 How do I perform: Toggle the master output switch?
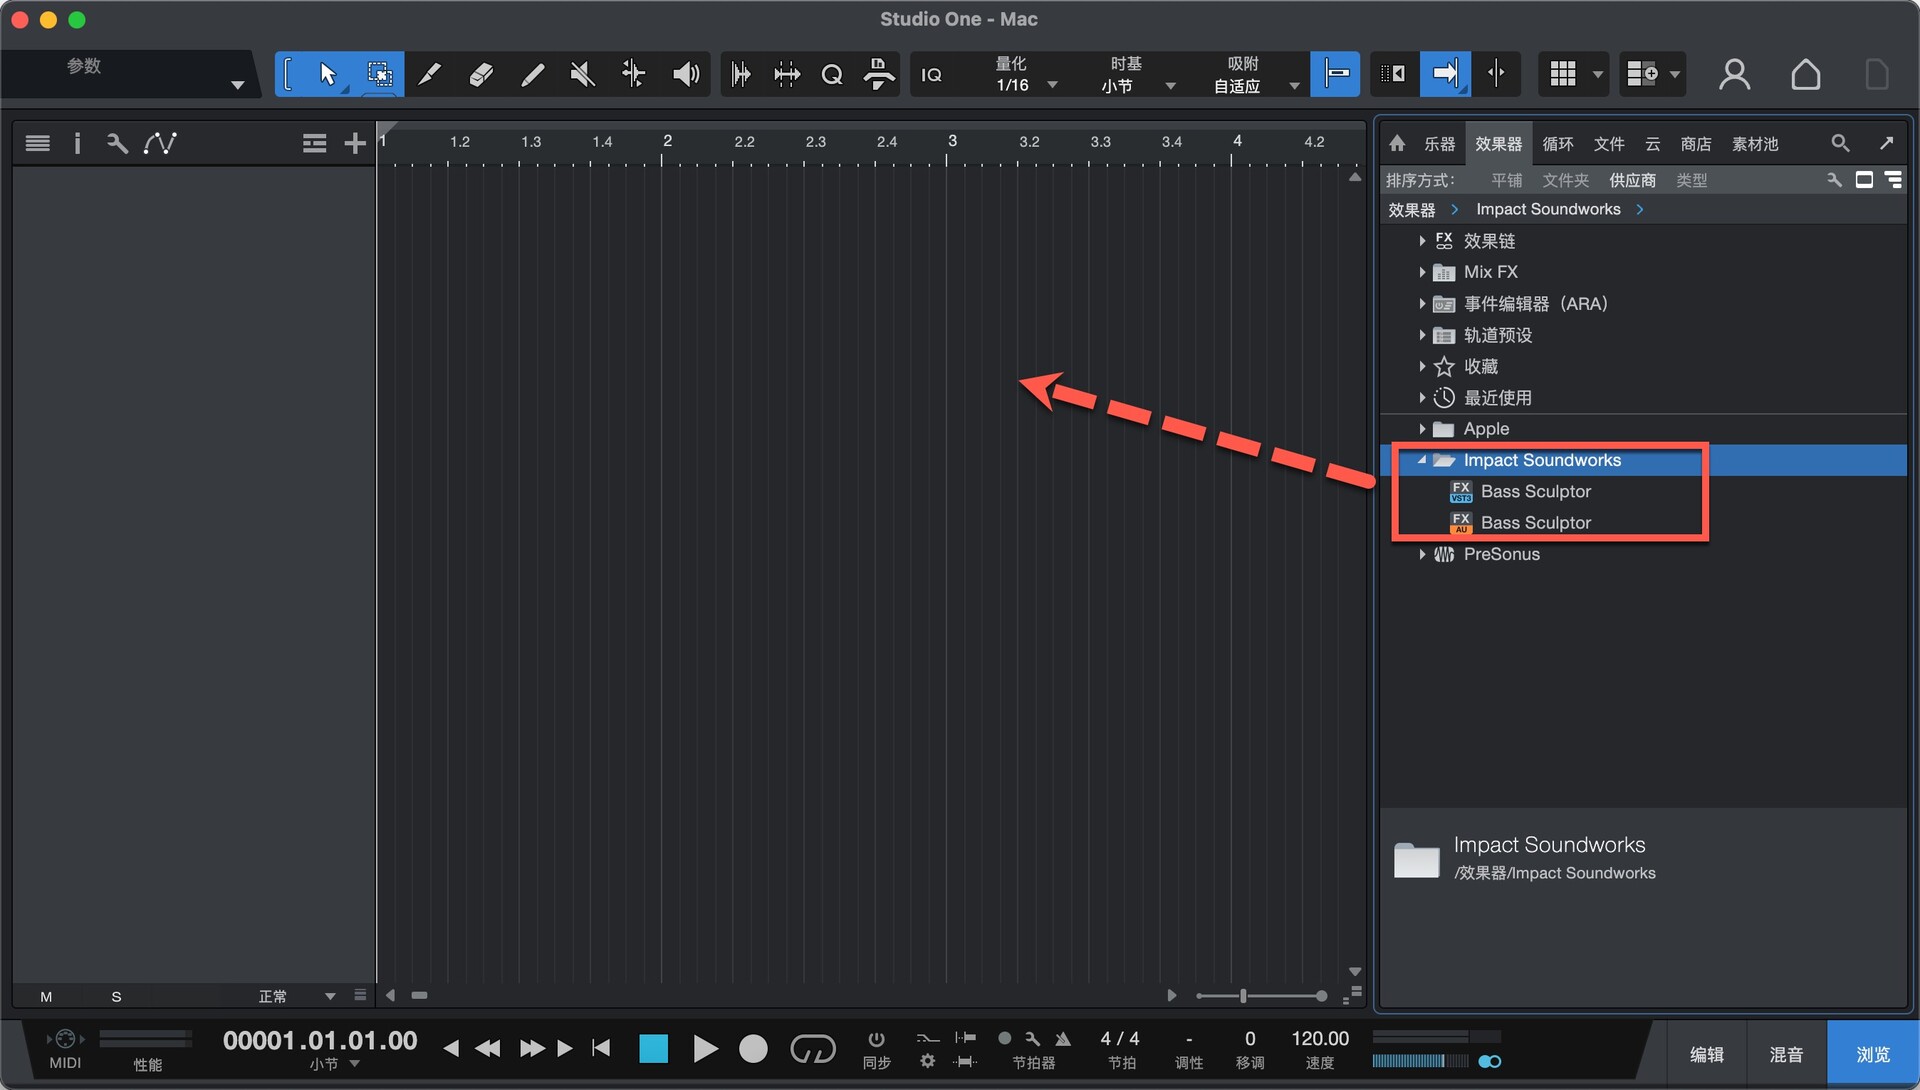(1490, 1061)
